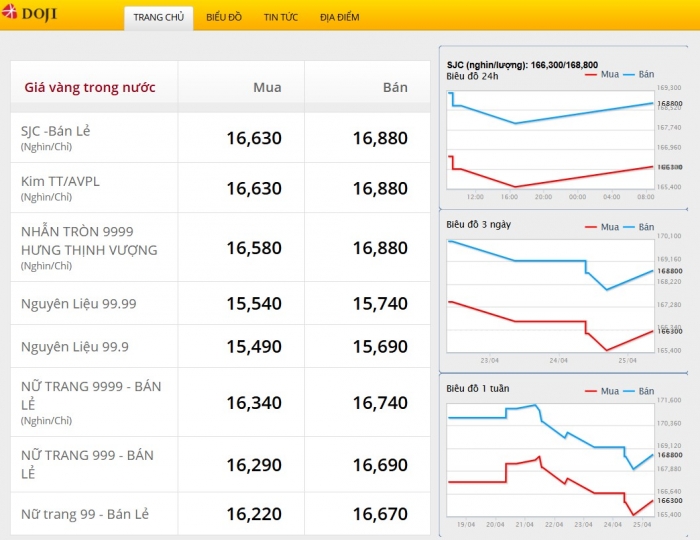Open the BIỂU ĐỒ tab
The height and width of the screenshot is (540, 700).
click(224, 18)
